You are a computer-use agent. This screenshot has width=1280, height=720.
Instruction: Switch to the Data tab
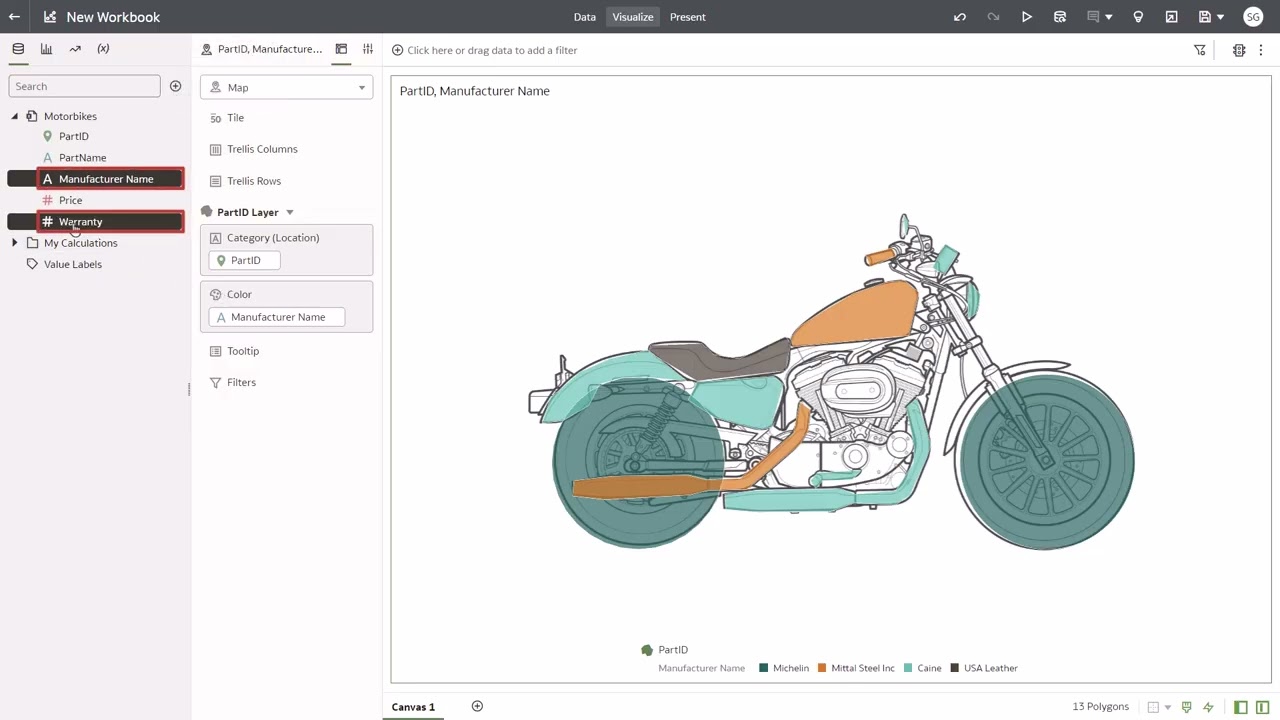tap(585, 17)
